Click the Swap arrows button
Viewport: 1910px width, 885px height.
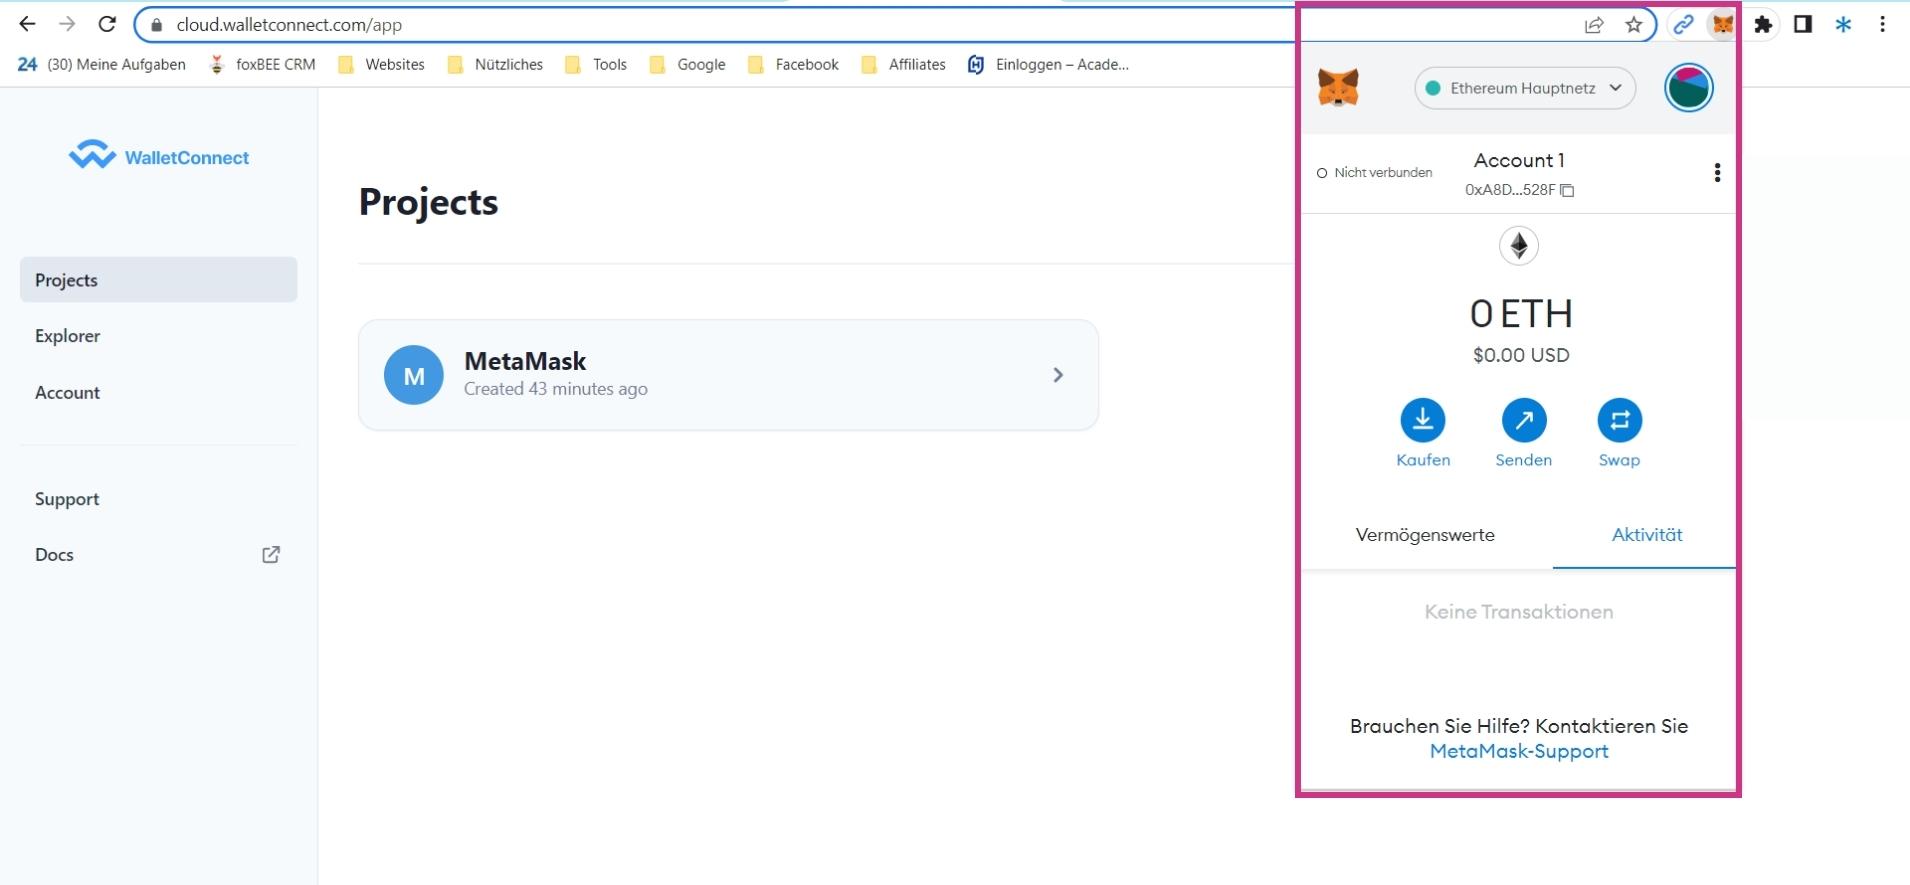tap(1620, 420)
